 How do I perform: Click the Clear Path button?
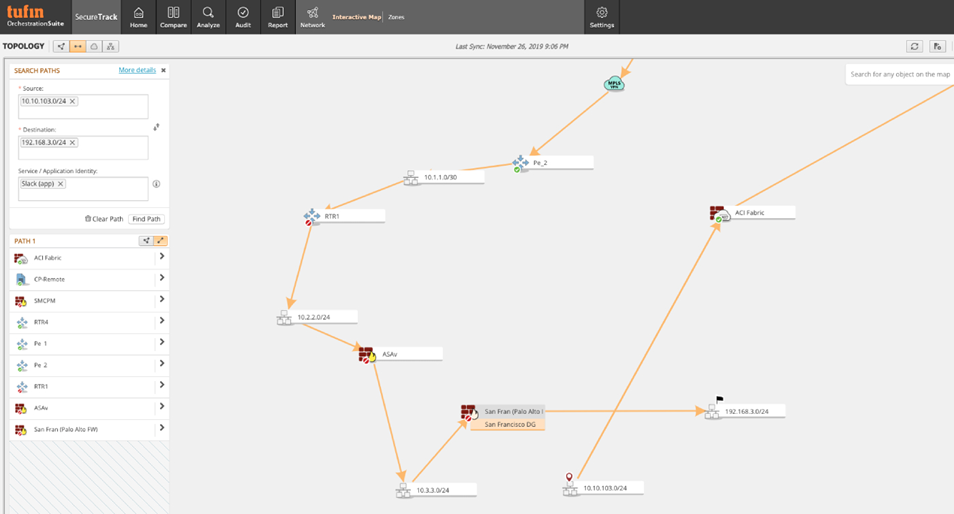[104, 219]
